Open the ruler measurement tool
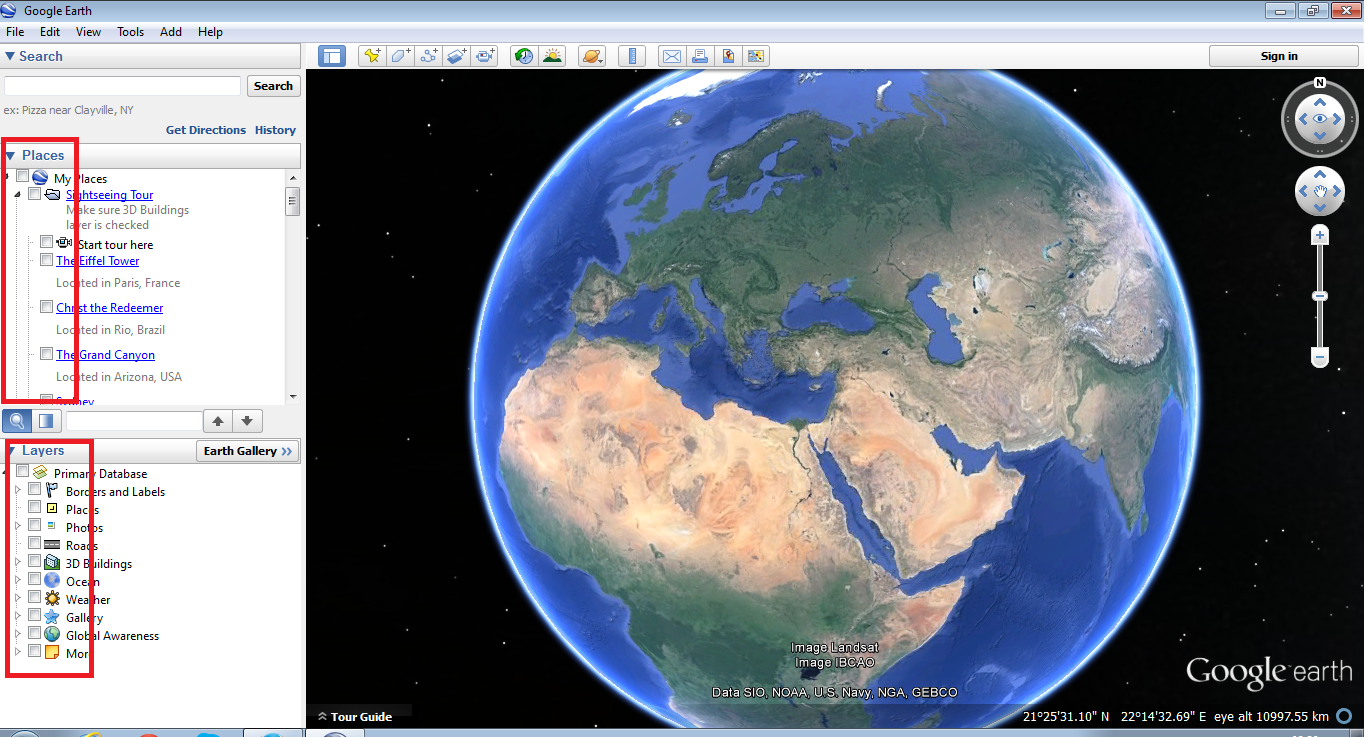1366x737 pixels. pos(631,56)
